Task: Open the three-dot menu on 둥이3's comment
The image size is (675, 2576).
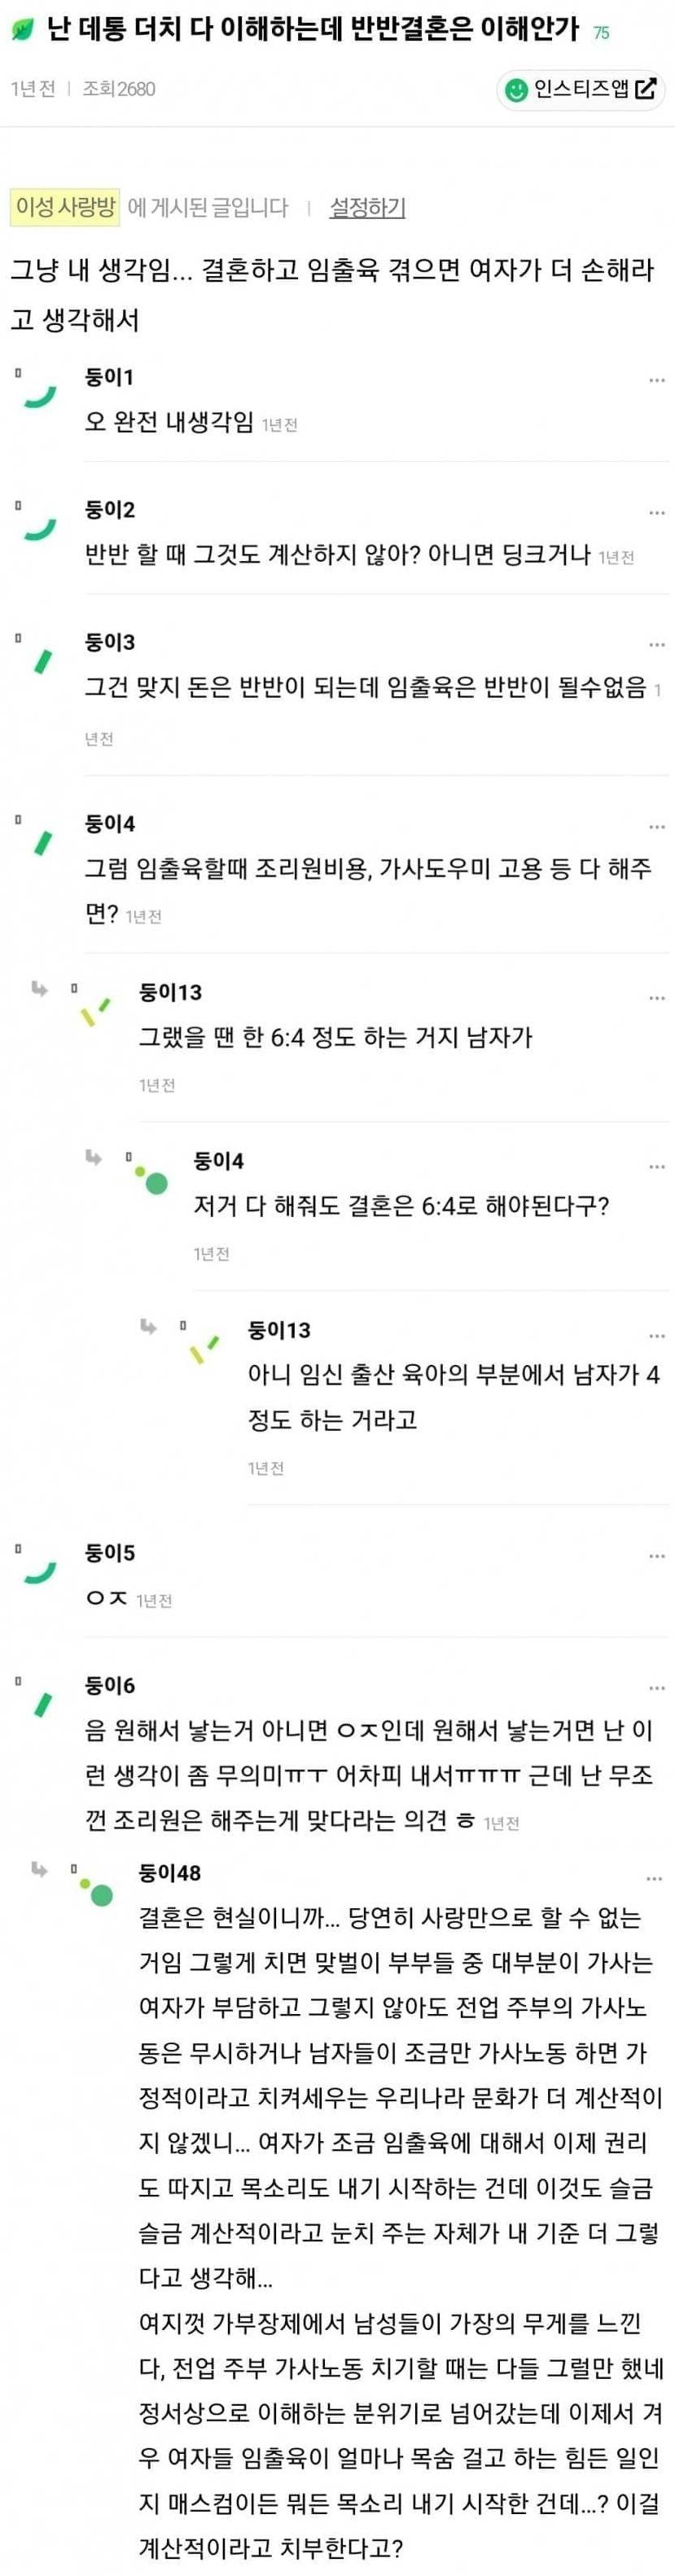Action: [657, 645]
